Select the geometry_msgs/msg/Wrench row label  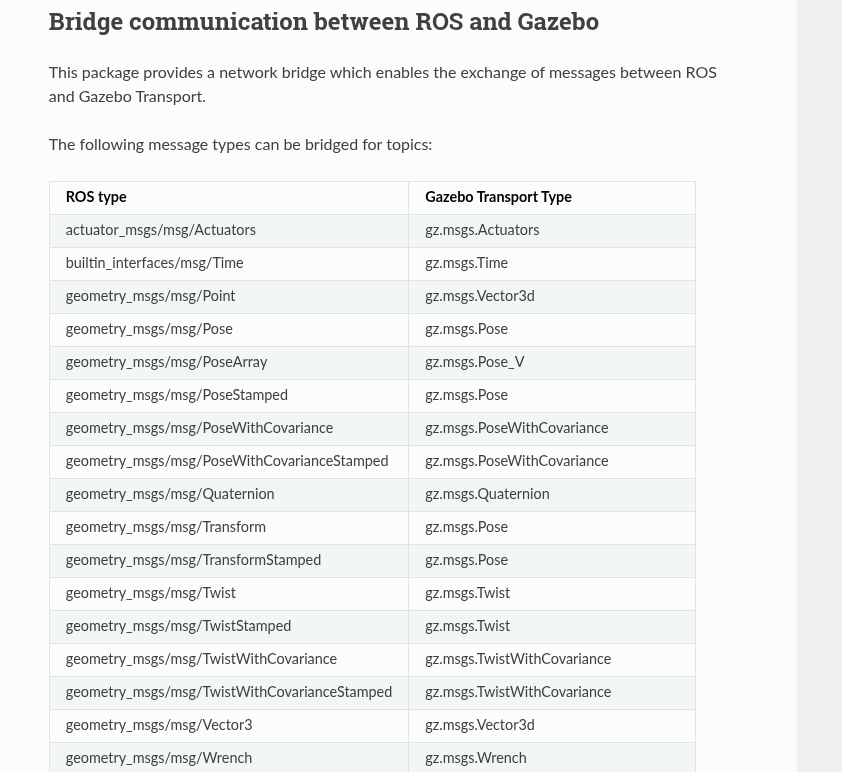point(158,758)
